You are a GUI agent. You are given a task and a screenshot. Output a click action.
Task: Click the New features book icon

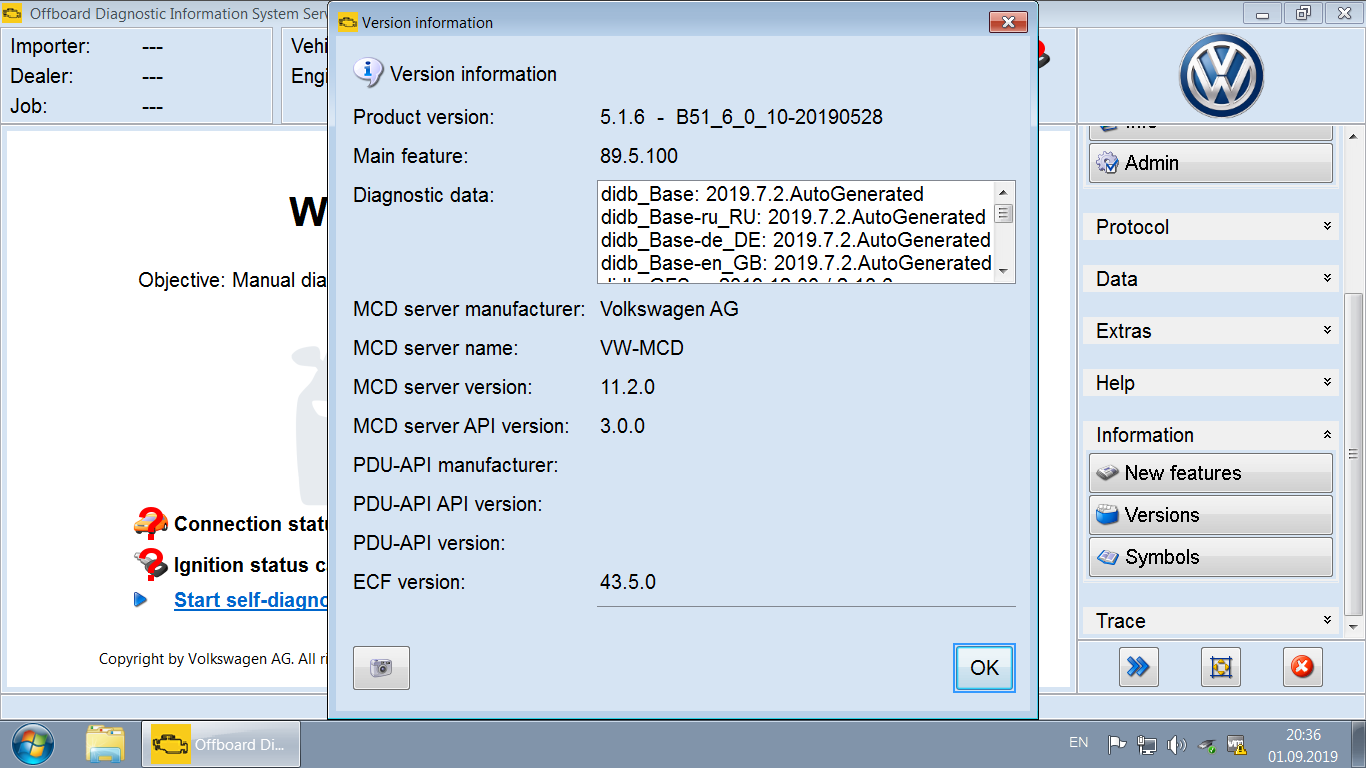1107,473
